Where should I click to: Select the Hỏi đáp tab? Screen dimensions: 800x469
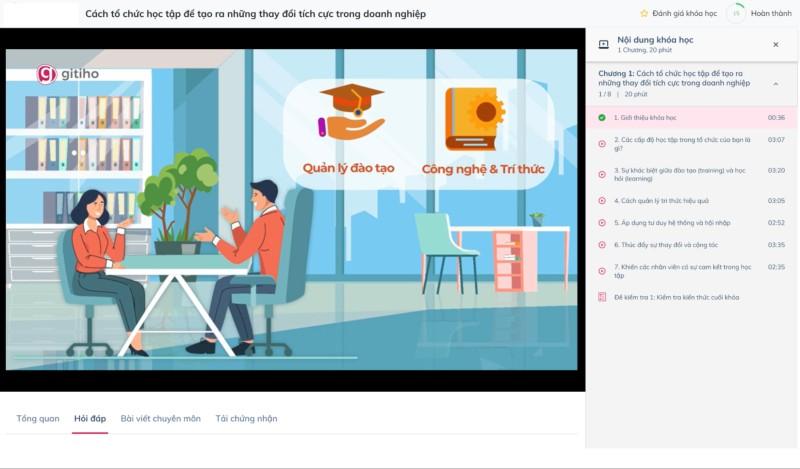(90, 418)
